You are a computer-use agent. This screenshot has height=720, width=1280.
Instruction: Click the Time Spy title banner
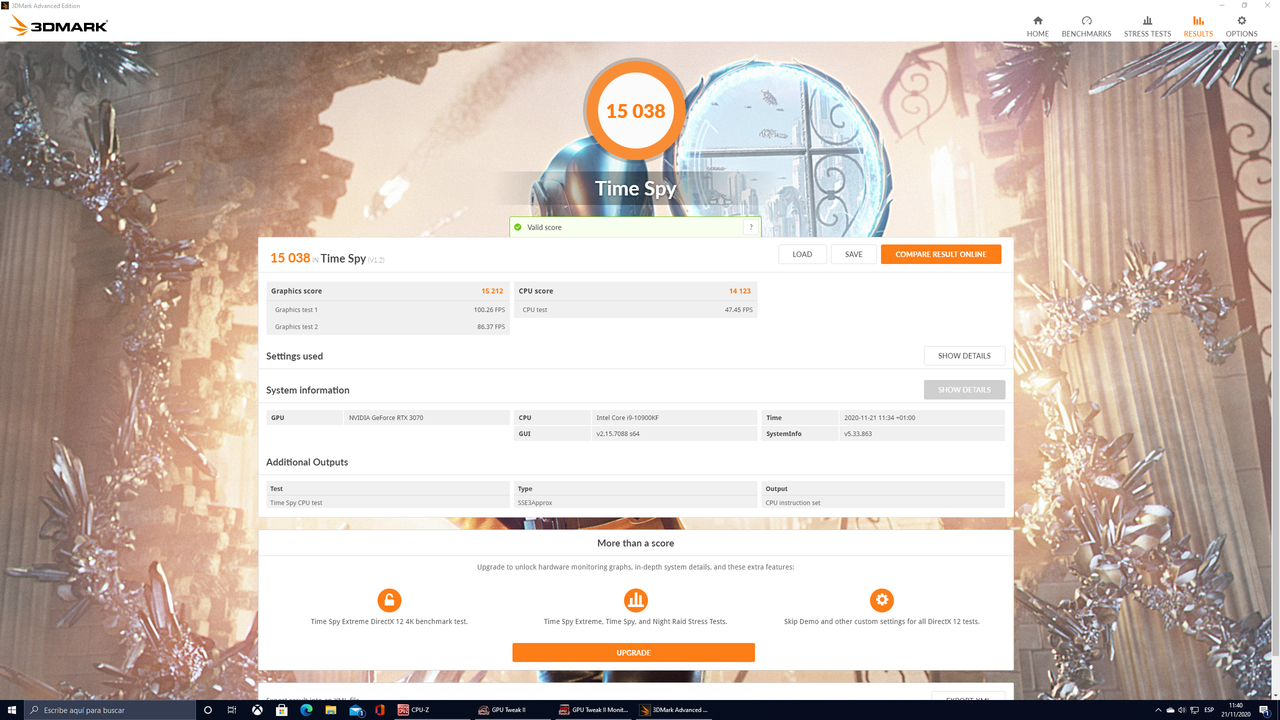[x=635, y=188]
